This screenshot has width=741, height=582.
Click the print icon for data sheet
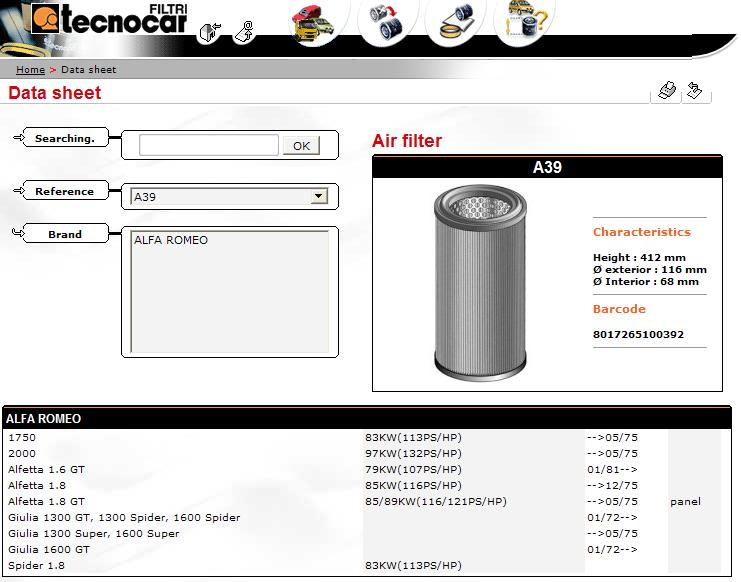point(665,92)
